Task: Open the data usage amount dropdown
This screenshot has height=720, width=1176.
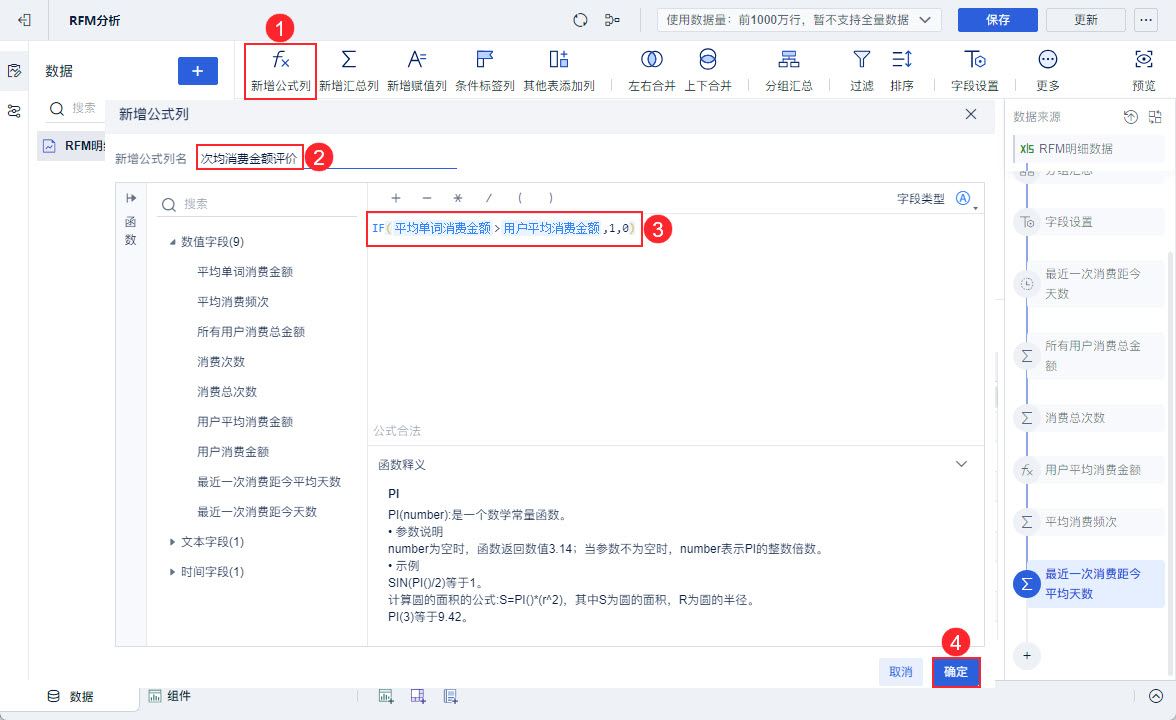Action: coord(800,20)
